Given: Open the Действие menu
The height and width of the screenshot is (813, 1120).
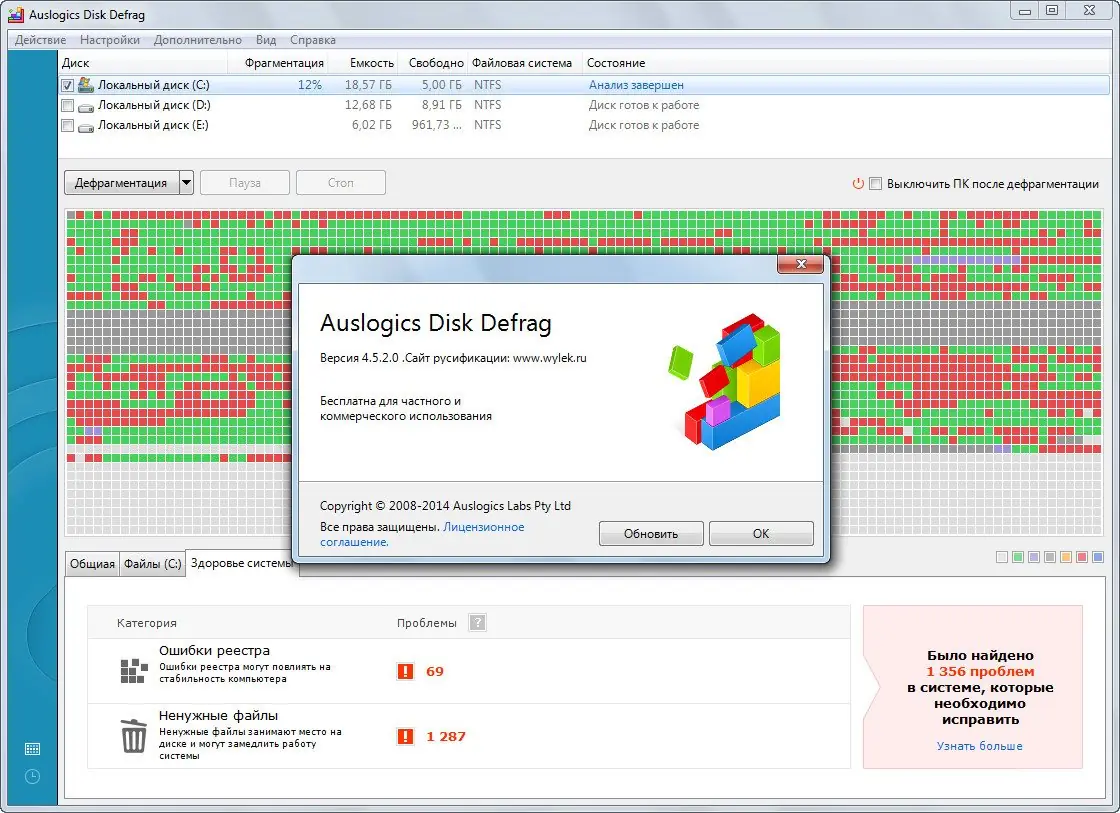Looking at the screenshot, I should pos(40,40).
